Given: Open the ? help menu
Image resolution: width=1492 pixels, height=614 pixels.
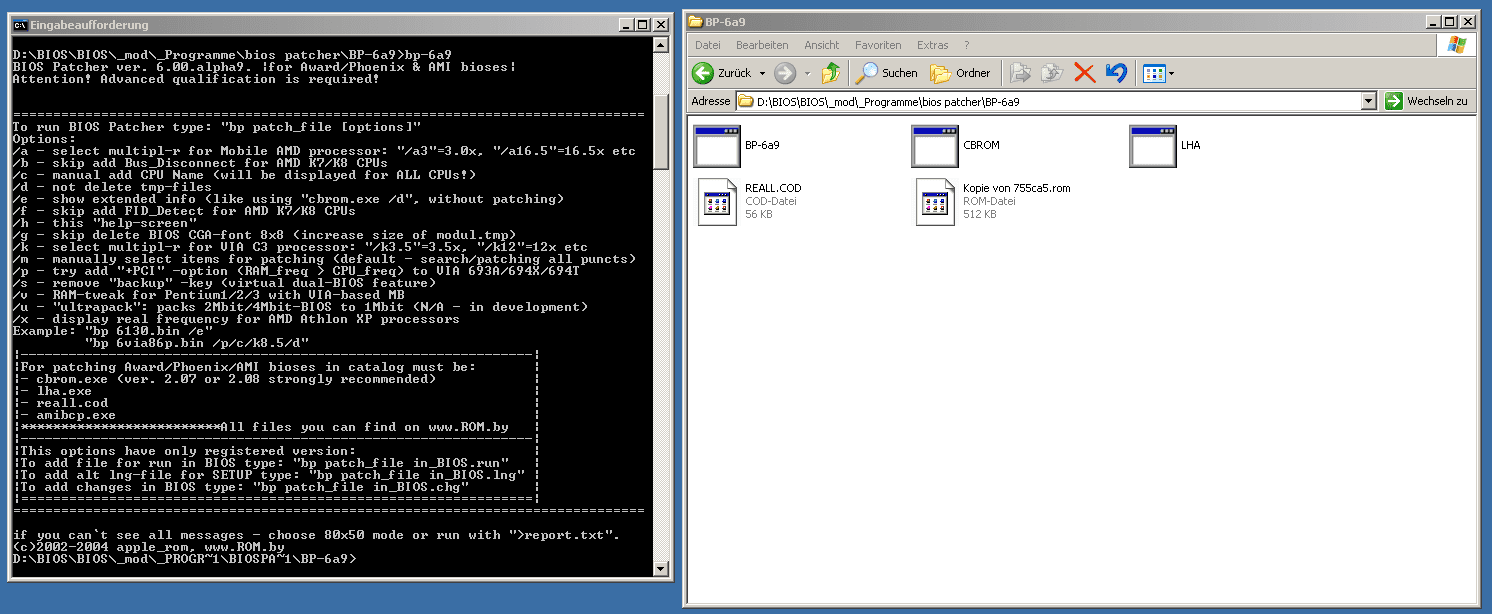Looking at the screenshot, I should 966,45.
